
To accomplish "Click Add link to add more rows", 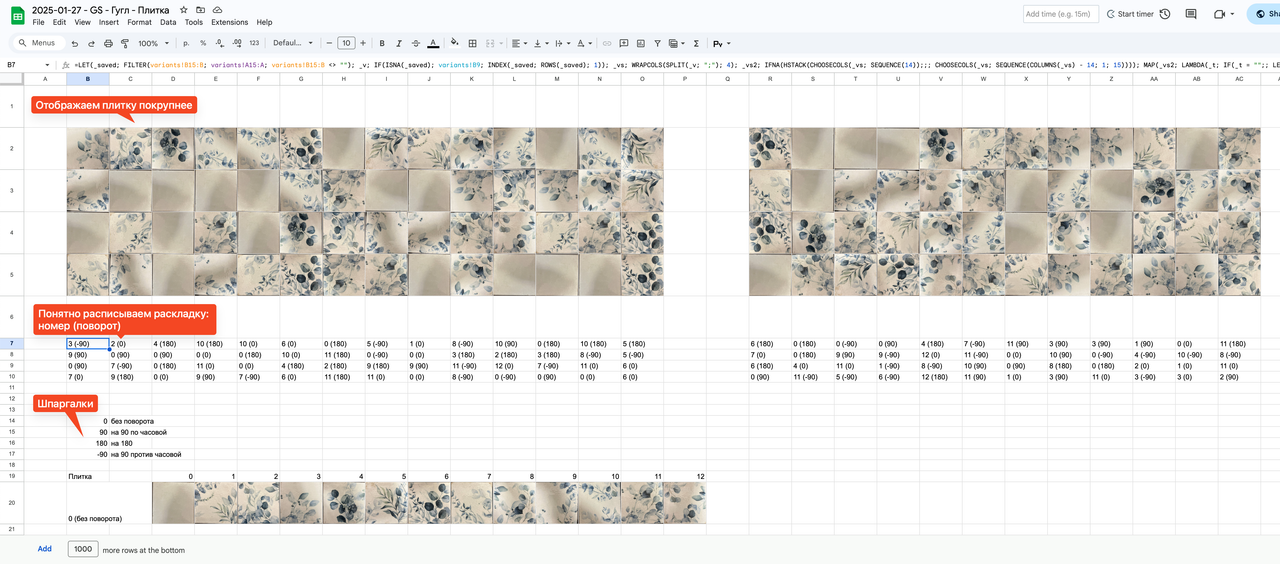I will [45, 549].
